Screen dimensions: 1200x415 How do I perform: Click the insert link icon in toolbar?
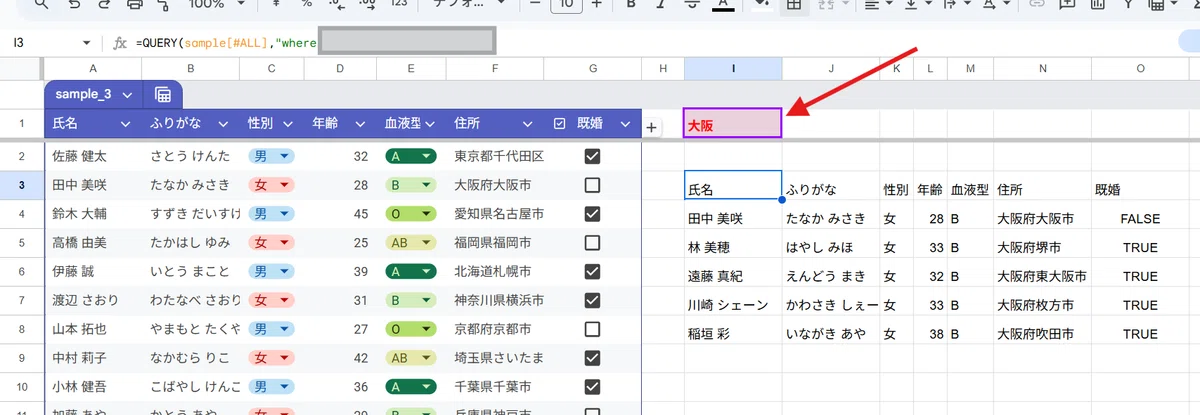(x=1037, y=5)
